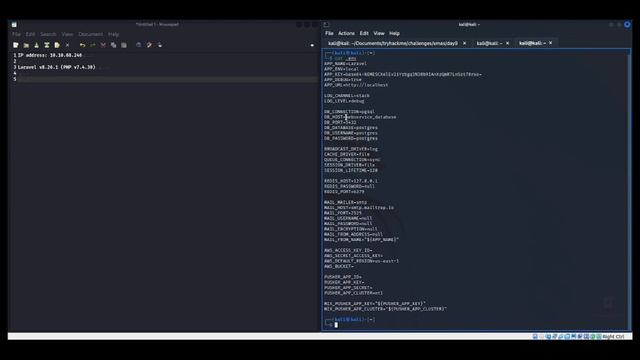Click the New document icon in Mousepad toolbar
The width and height of the screenshot is (640, 360).
click(x=16, y=45)
